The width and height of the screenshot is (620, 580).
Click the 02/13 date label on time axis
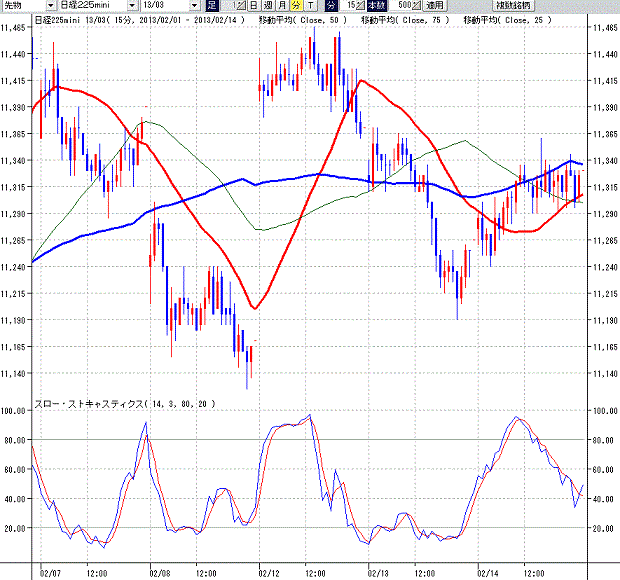[378, 573]
